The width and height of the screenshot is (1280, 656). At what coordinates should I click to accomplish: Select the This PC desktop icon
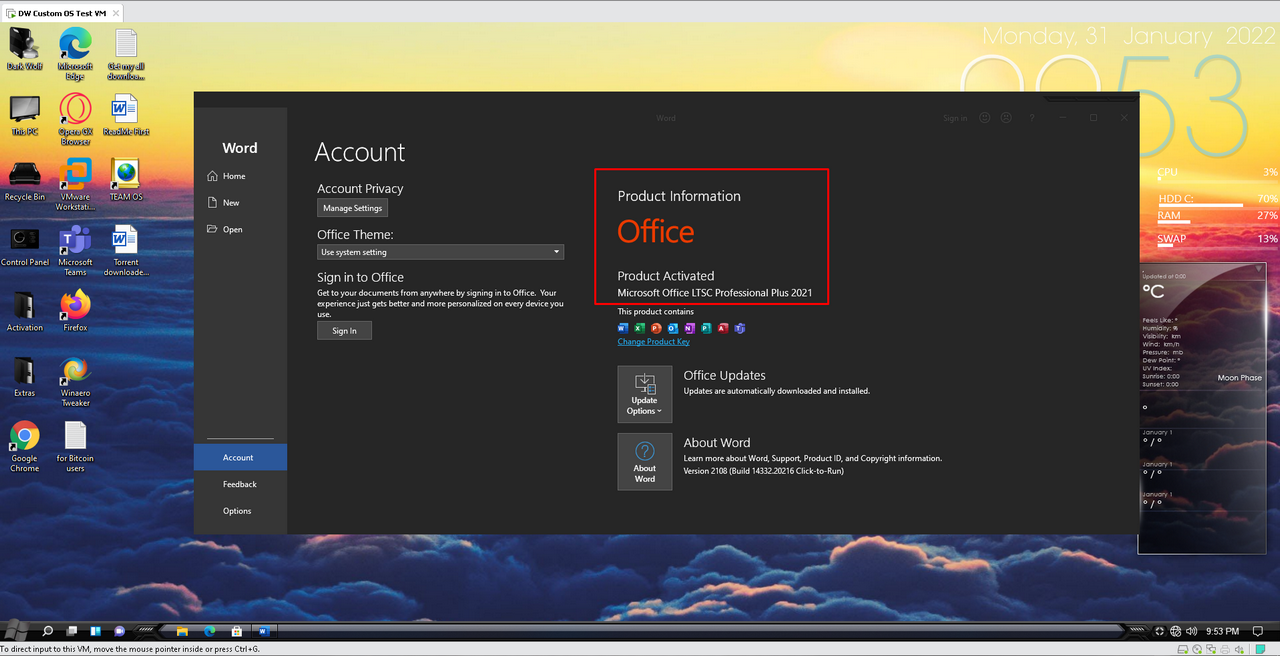25,115
